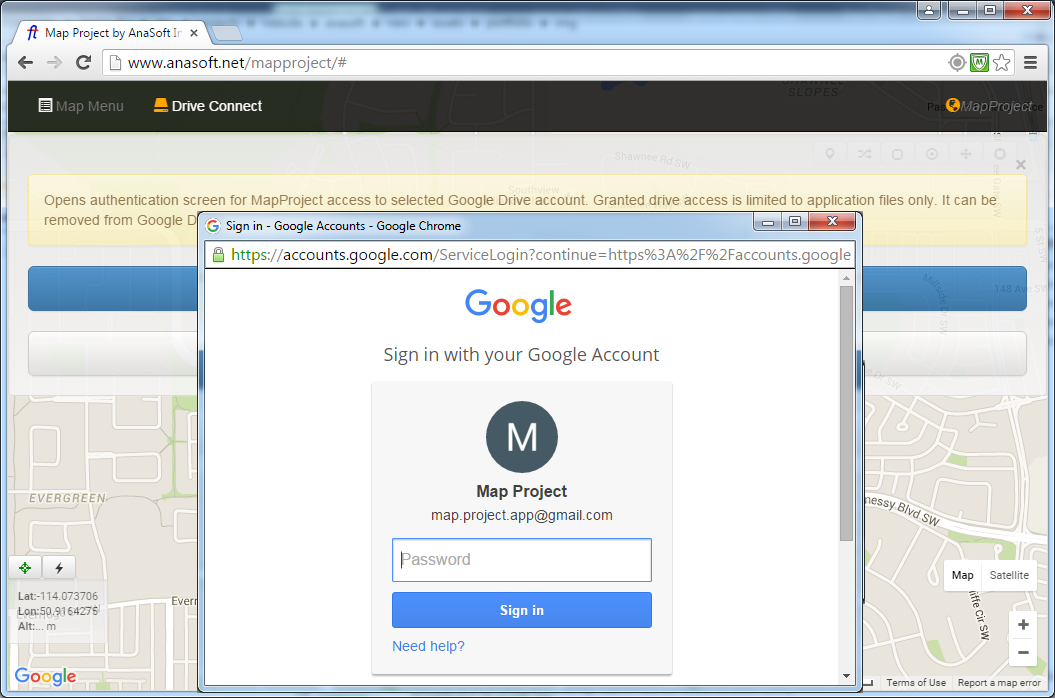The width and height of the screenshot is (1055, 699).
Task: Switch map view to Map
Action: click(x=962, y=575)
